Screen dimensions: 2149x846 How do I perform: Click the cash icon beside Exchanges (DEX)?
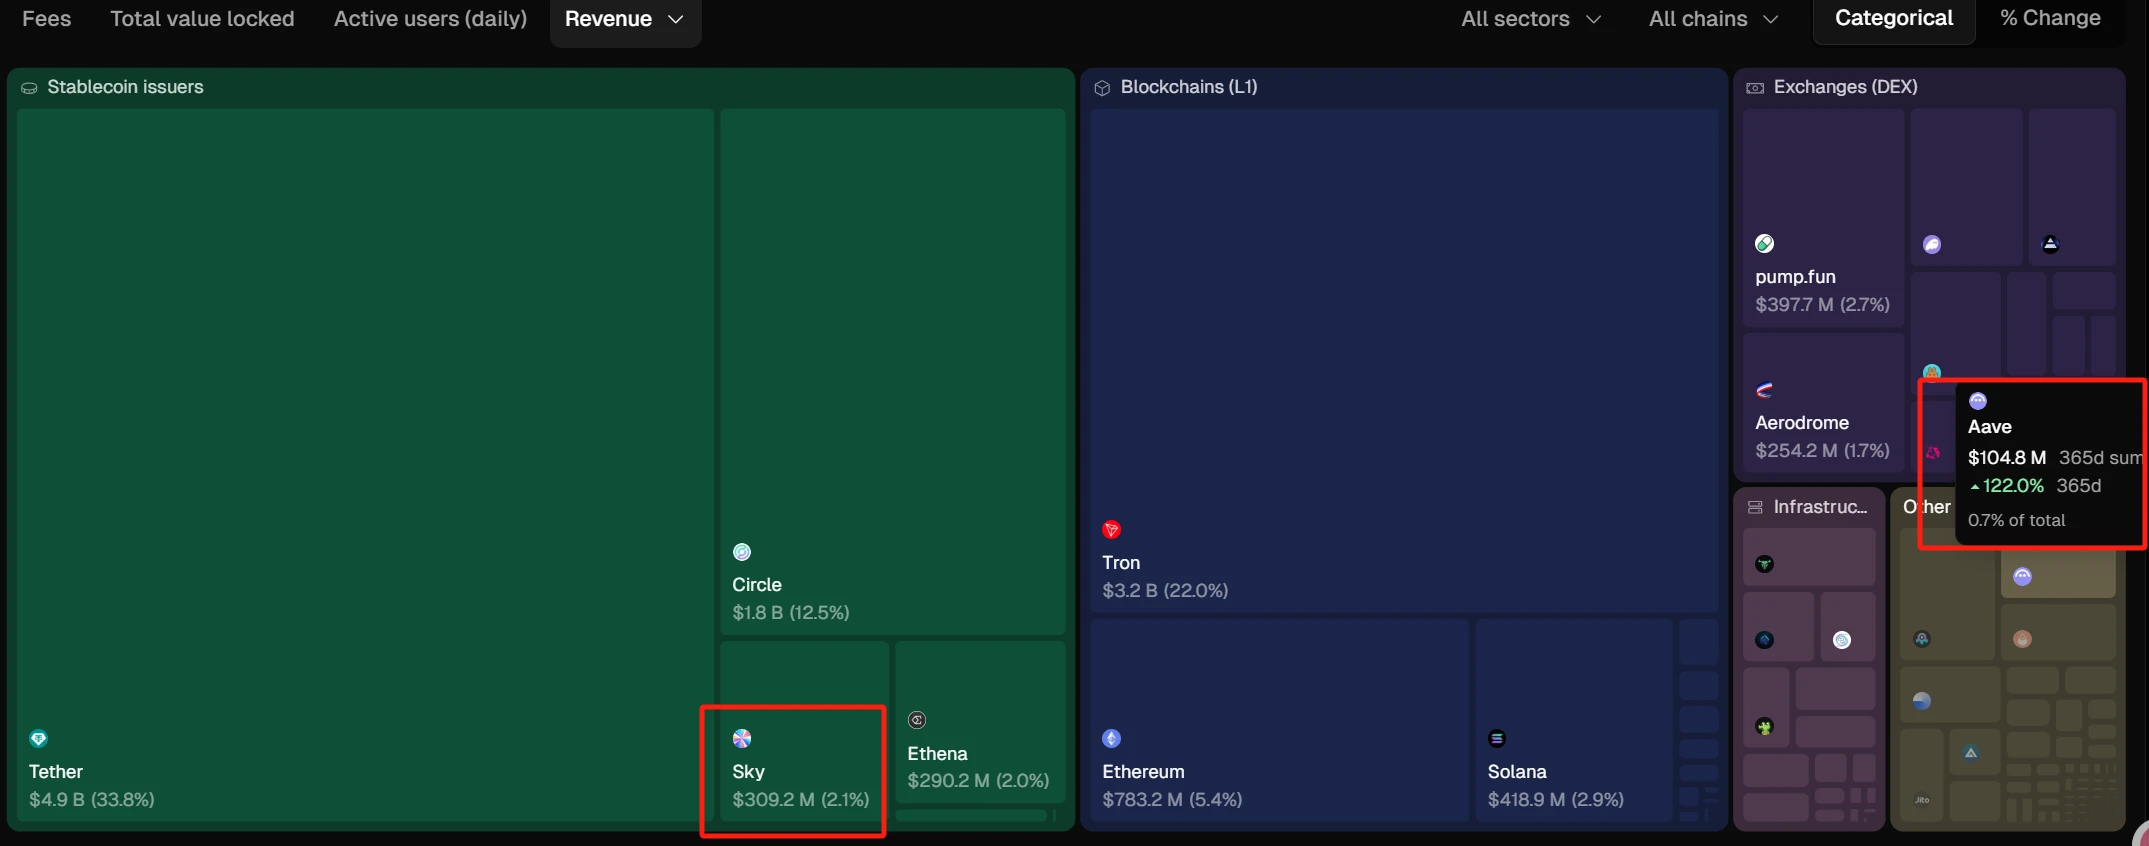(1755, 88)
